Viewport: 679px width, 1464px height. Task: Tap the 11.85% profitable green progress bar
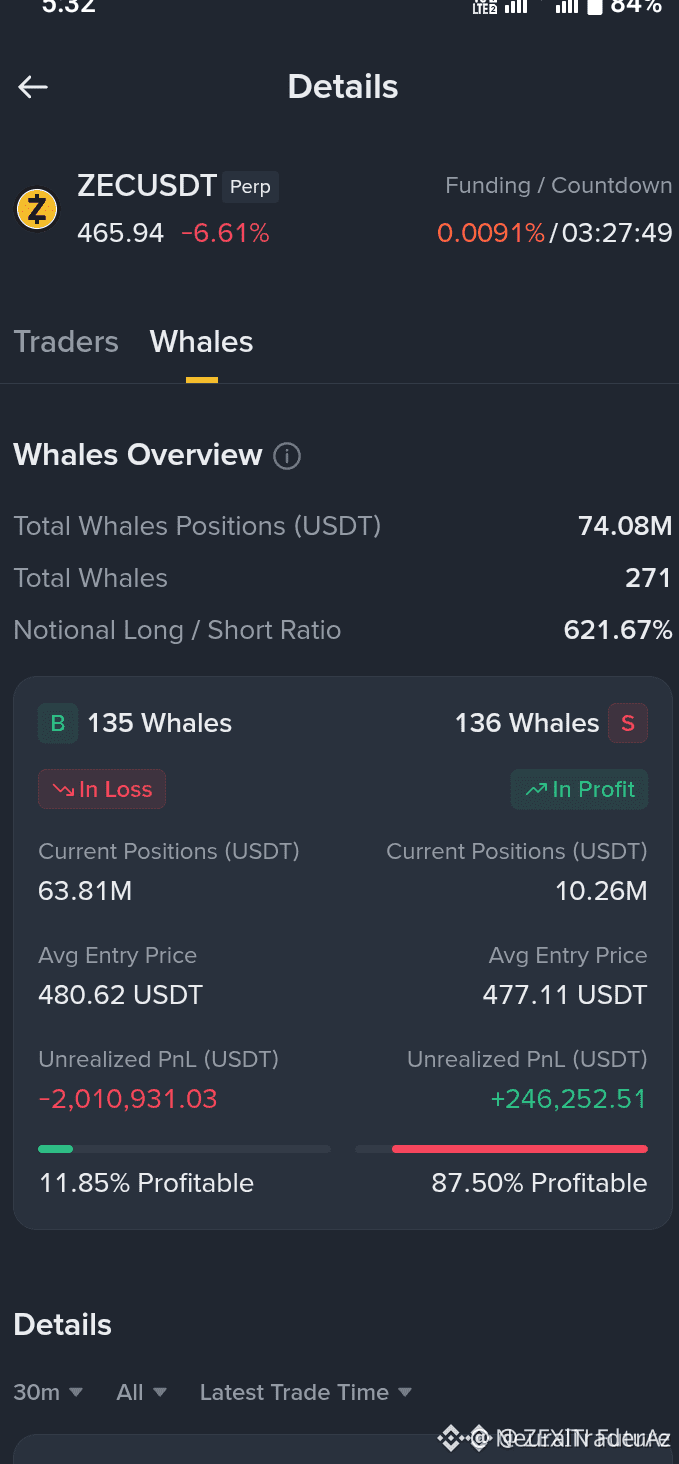tap(184, 1149)
